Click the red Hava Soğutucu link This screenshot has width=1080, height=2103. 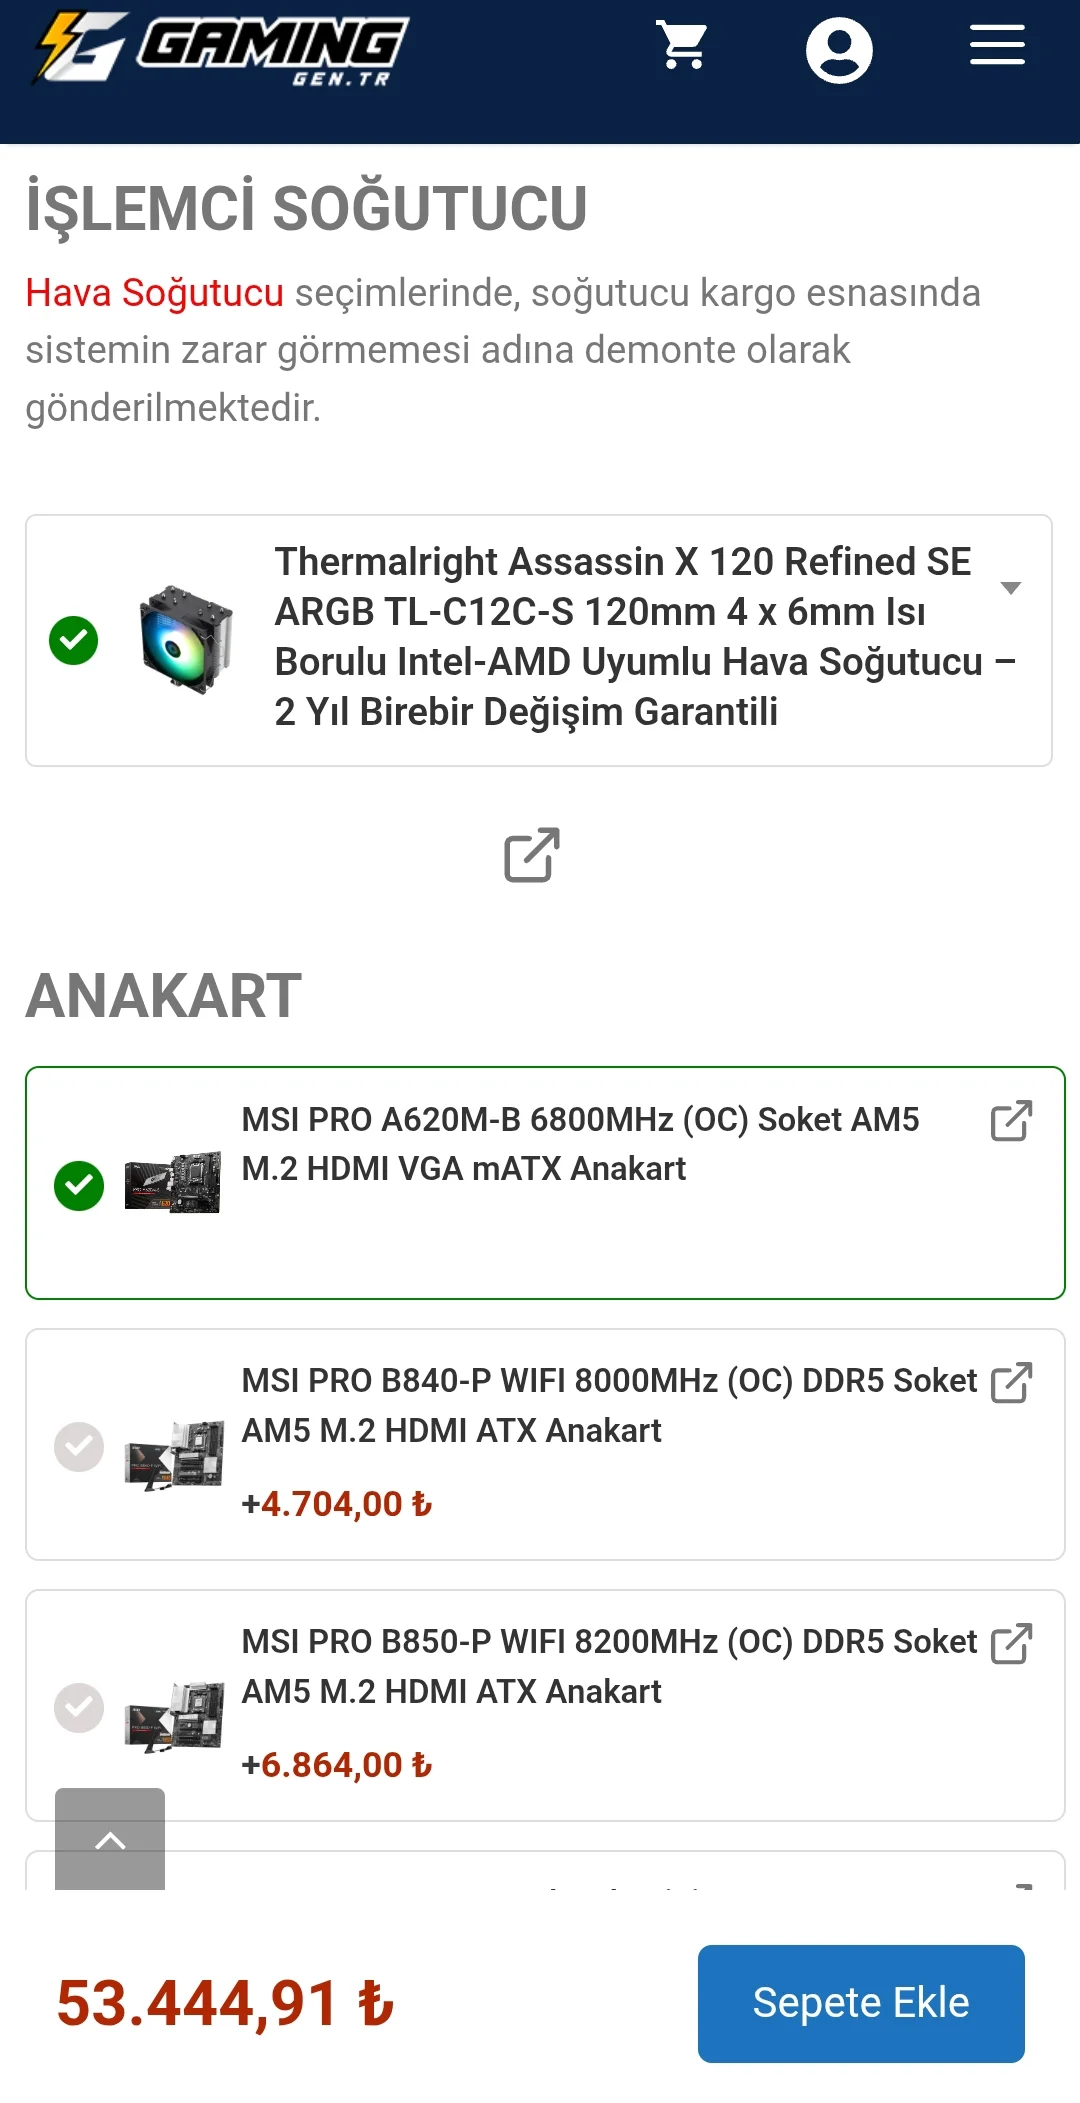(x=155, y=294)
